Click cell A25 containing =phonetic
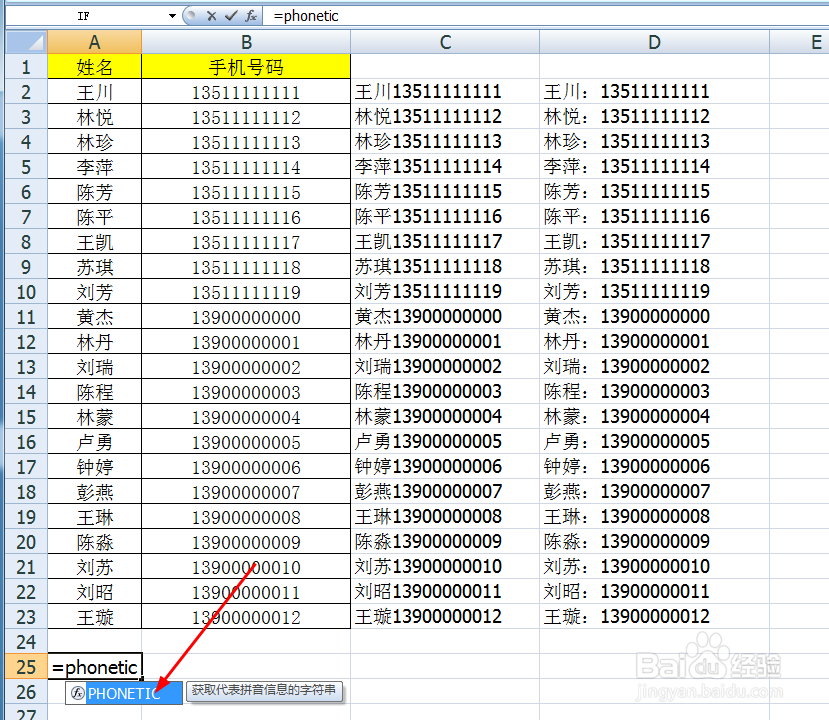 (x=95, y=667)
